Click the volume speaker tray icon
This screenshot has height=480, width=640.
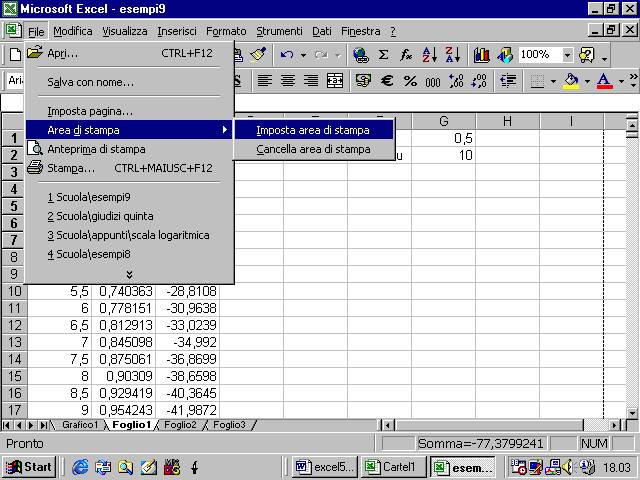pyautogui.click(x=567, y=467)
